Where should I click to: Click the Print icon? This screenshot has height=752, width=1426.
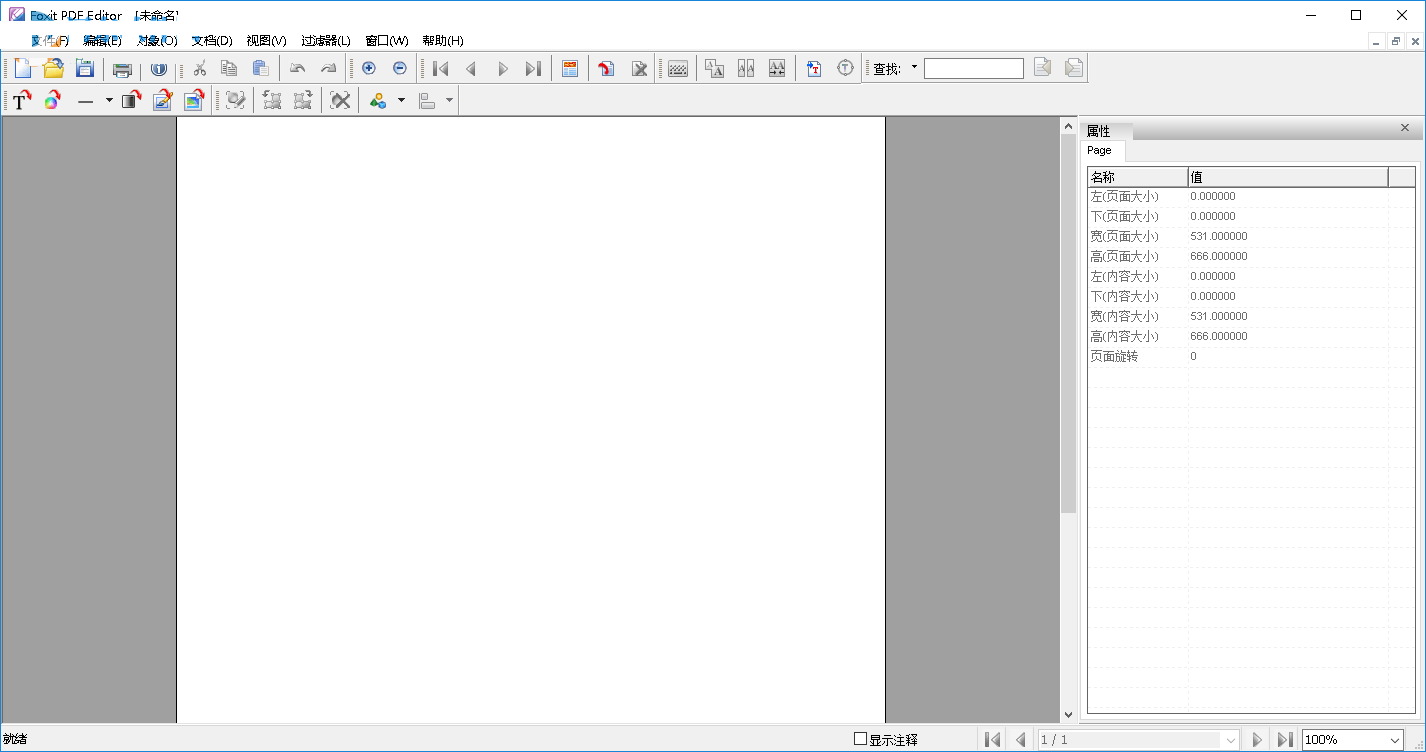pos(120,68)
